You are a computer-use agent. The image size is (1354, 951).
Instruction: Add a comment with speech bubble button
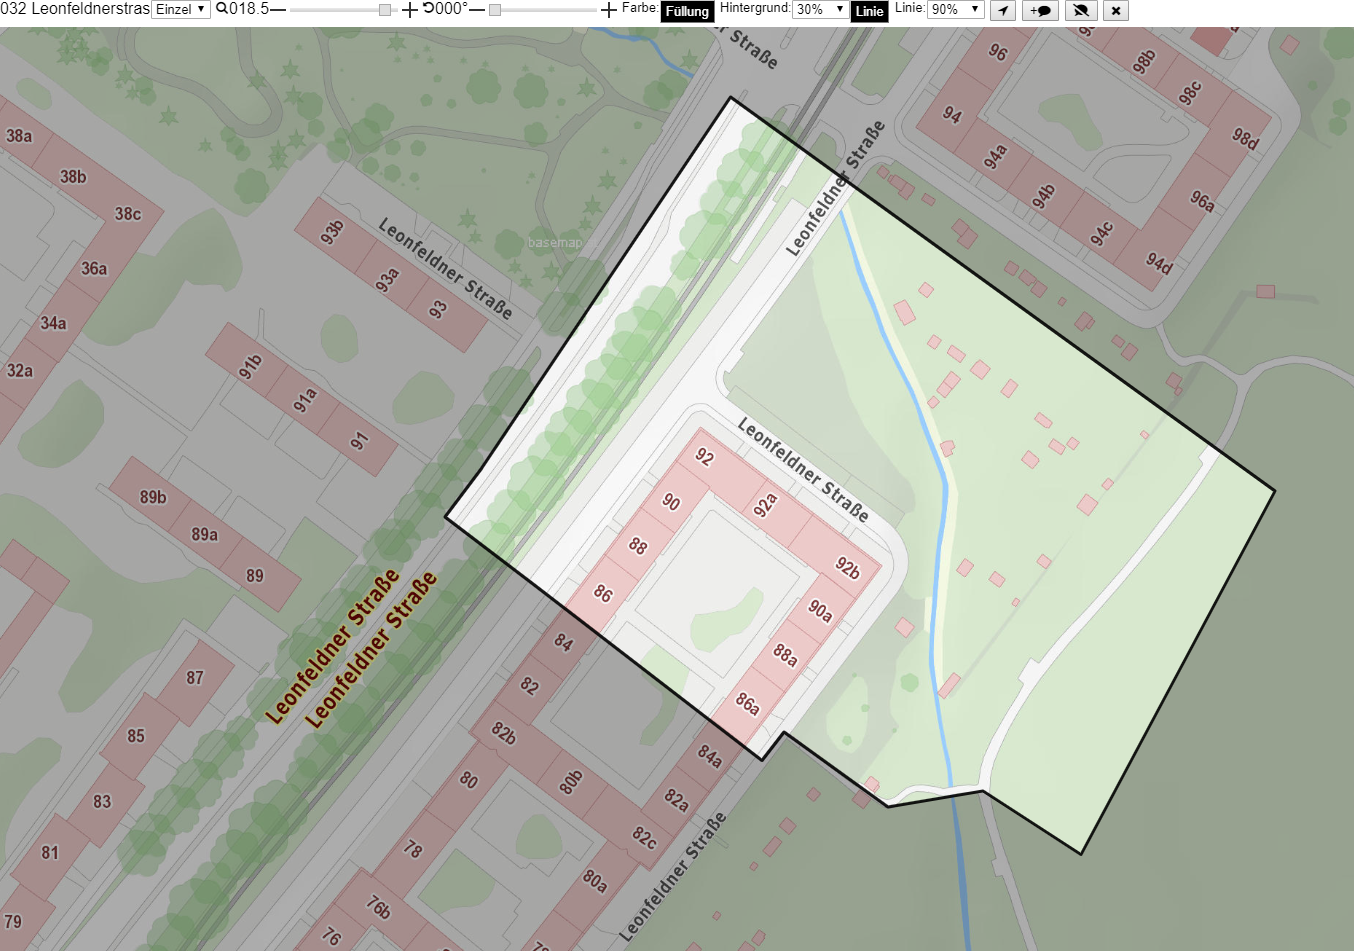[x=1041, y=10]
